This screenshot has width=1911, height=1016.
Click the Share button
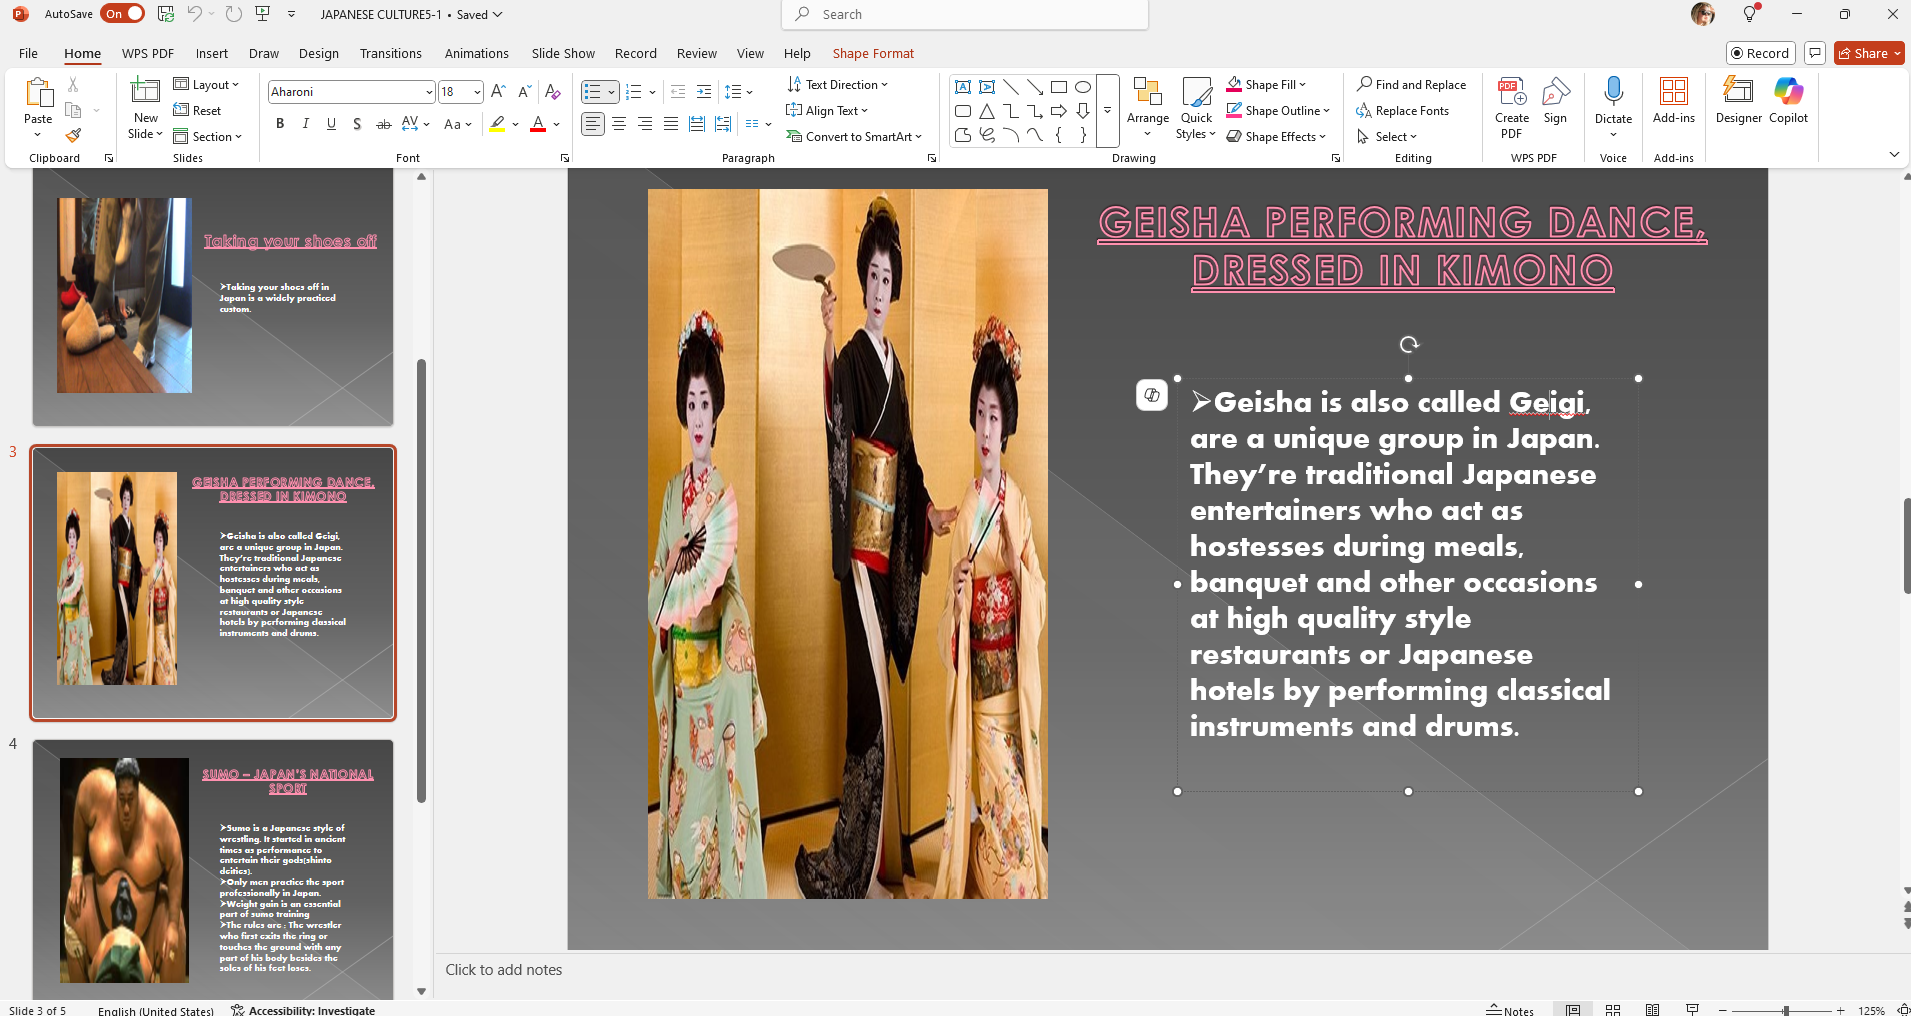[x=1869, y=53]
